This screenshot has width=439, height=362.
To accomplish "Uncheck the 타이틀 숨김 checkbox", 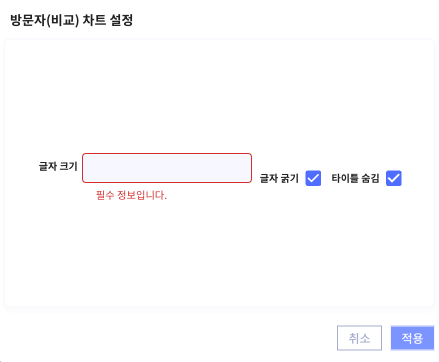I will pos(394,178).
